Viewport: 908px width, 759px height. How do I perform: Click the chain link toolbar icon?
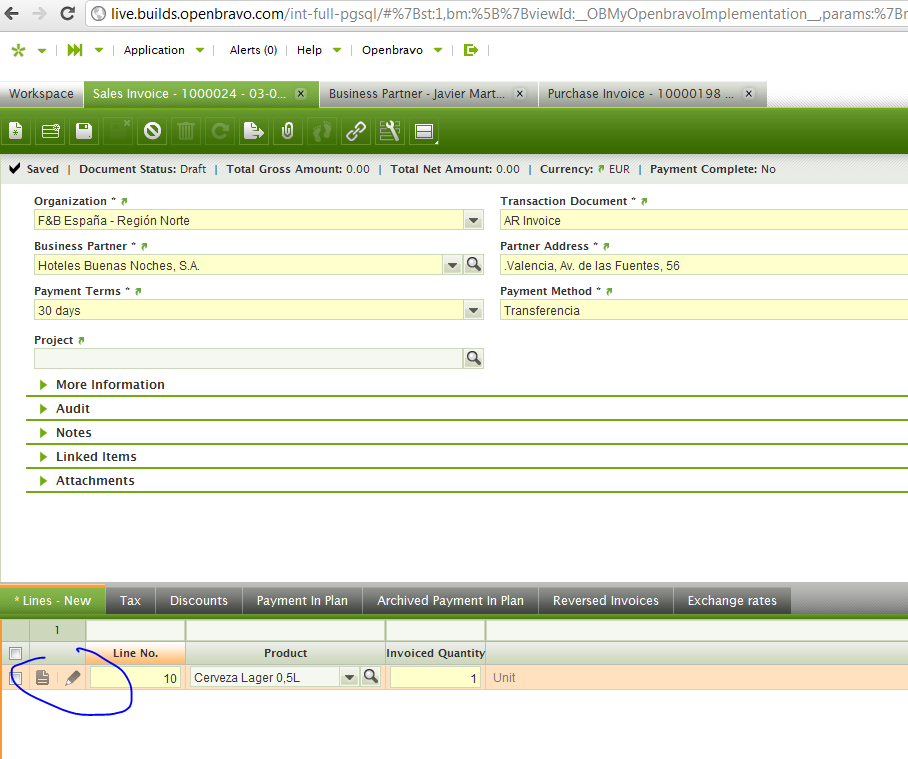coord(356,131)
